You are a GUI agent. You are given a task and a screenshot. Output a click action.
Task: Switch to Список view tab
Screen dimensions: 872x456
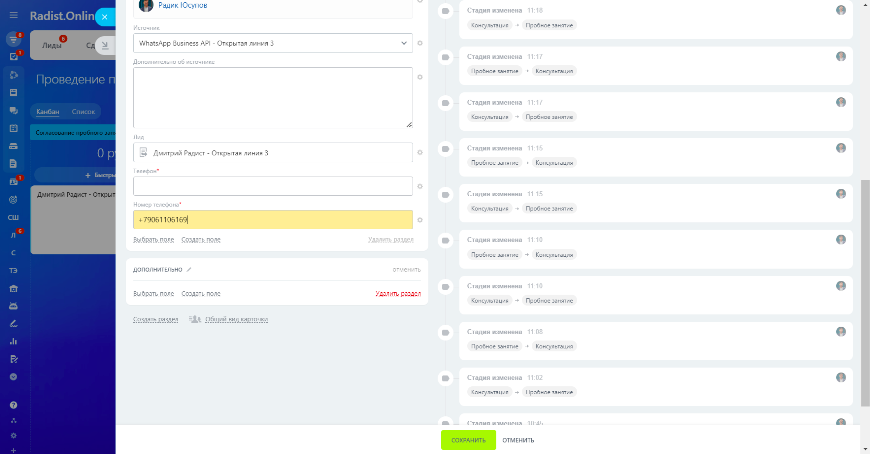click(83, 112)
